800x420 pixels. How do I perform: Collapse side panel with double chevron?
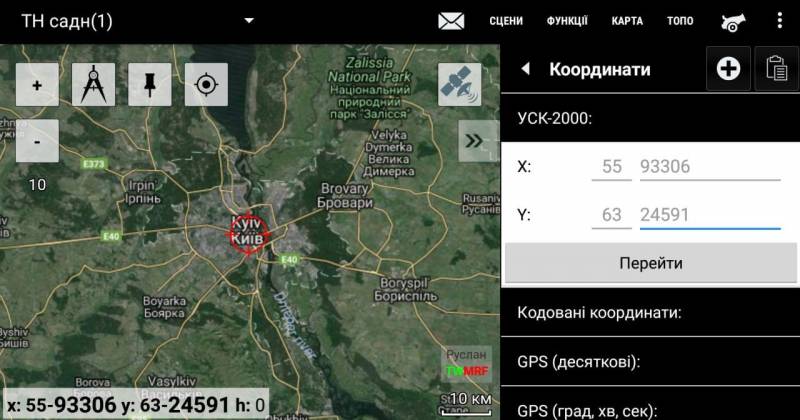478,141
